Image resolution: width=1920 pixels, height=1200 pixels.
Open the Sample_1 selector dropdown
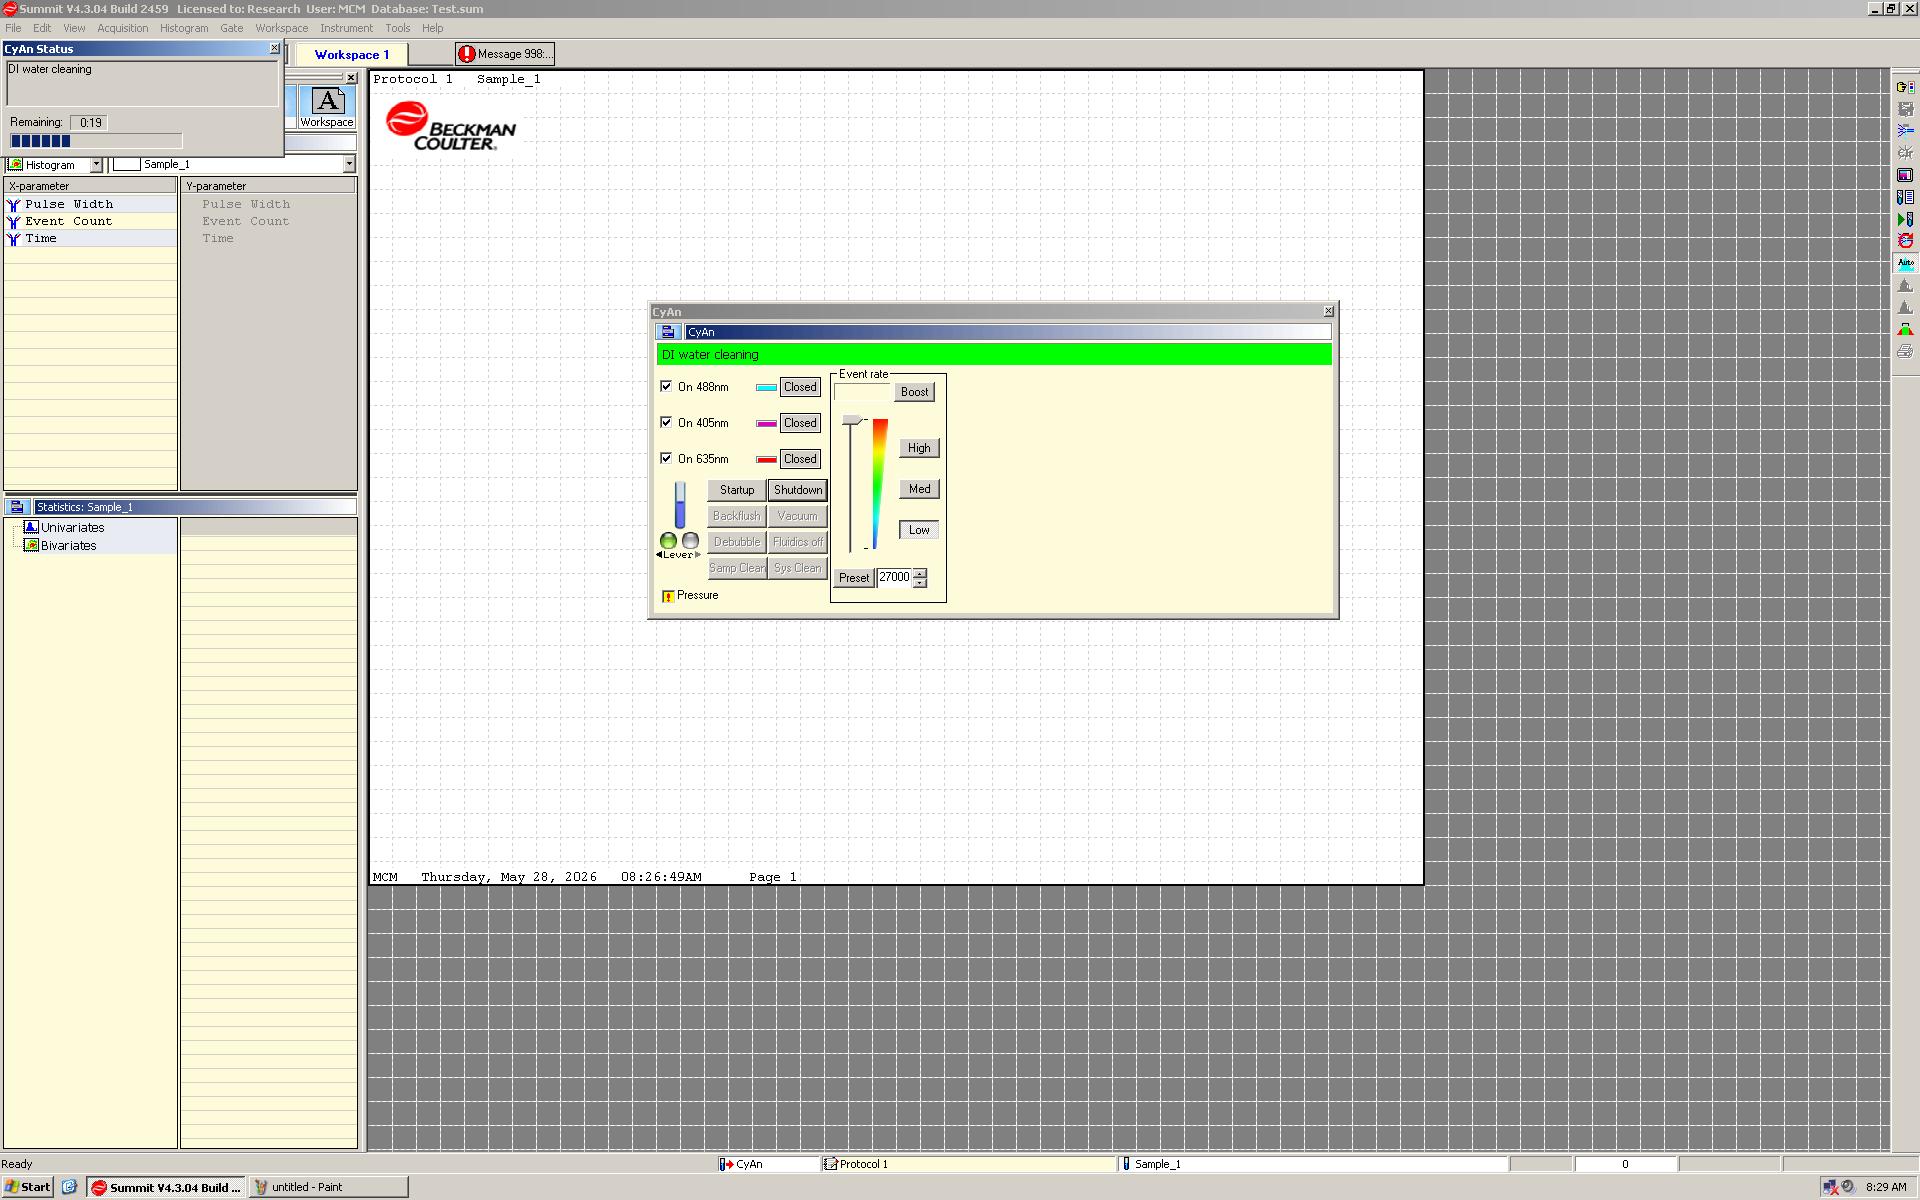(349, 164)
